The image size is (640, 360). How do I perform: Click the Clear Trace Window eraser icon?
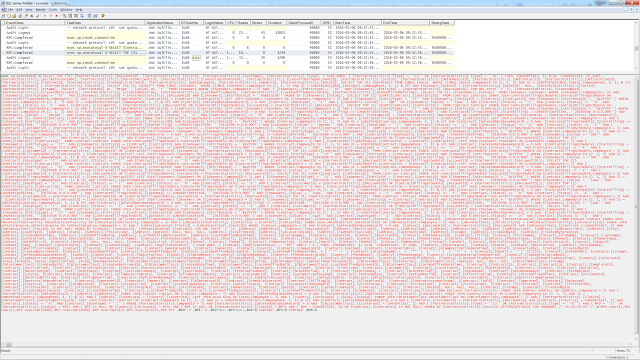pos(37,16)
